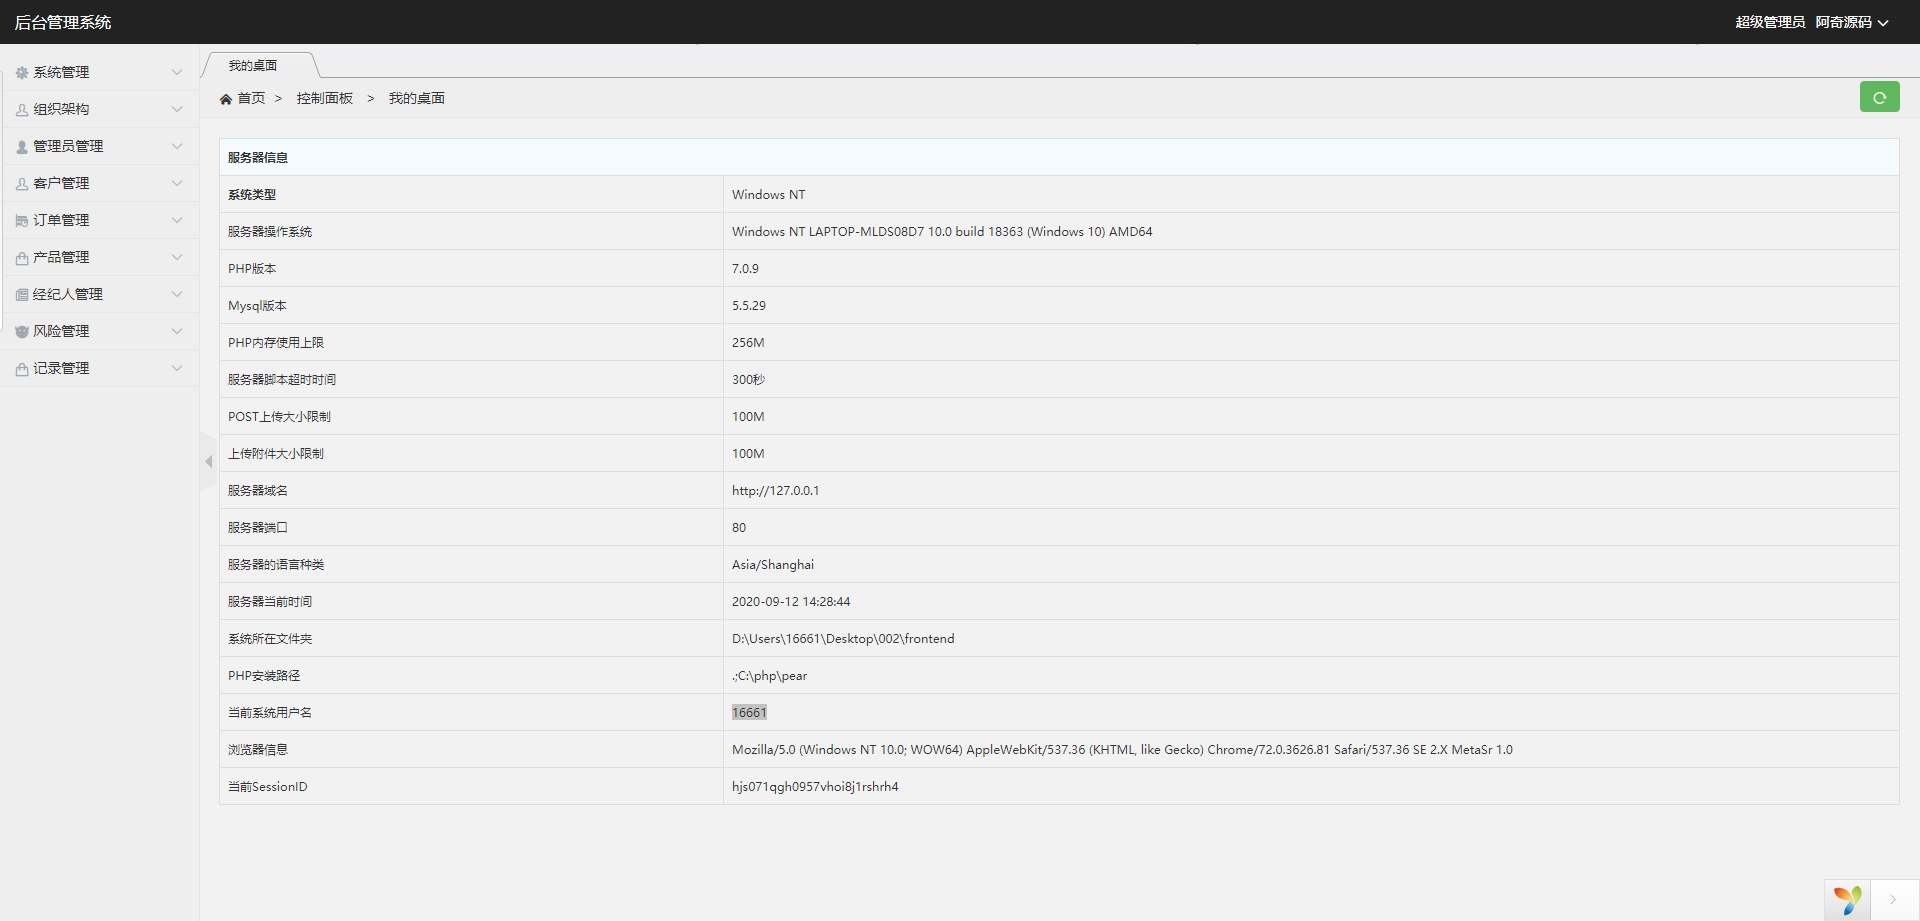Viewport: 1920px width, 921px height.
Task: Click the user icon beside 管理员管理
Action: click(x=22, y=147)
